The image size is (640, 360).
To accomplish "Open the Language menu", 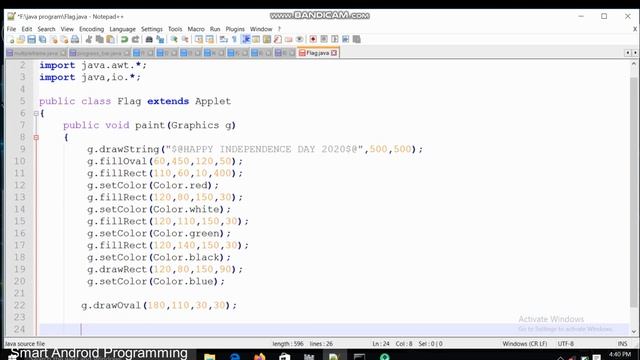I will point(122,29).
